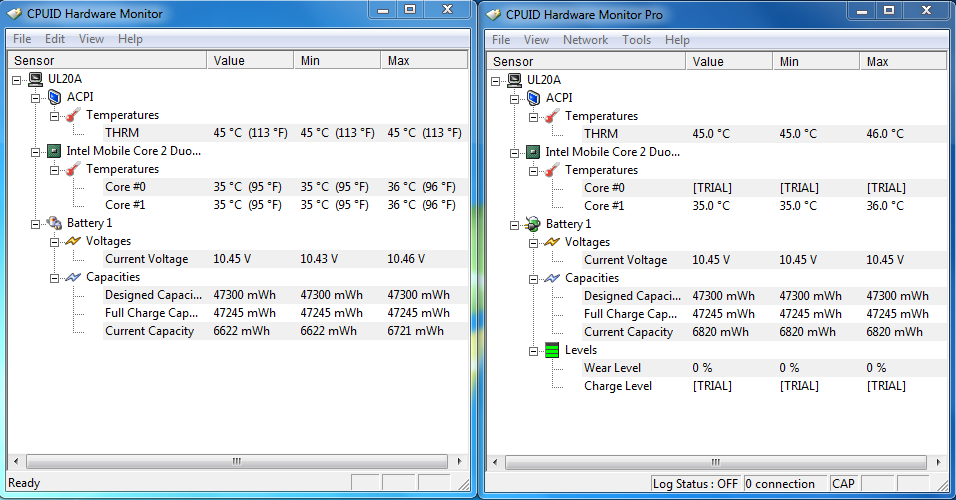Image resolution: width=956 pixels, height=500 pixels.
Task: Open Tools menu in Hardware Monitor Pro
Action: pos(637,40)
